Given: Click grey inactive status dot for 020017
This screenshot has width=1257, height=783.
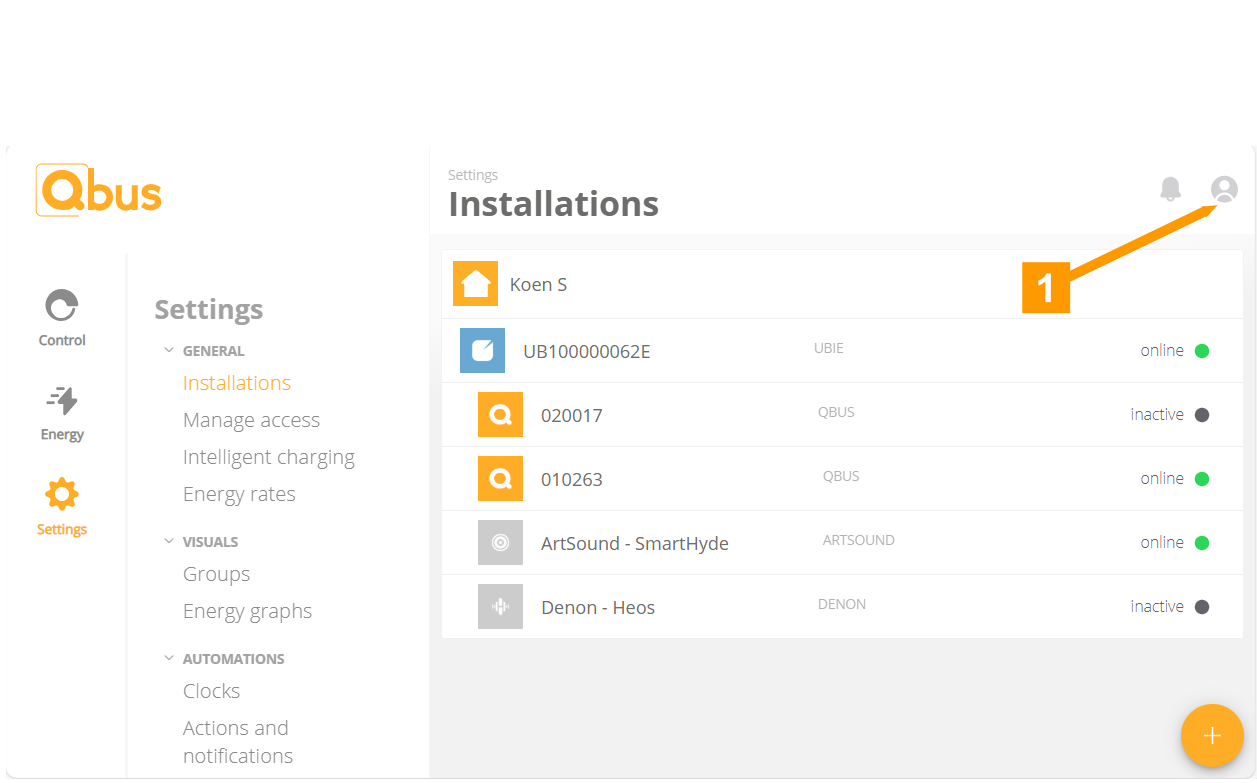Looking at the screenshot, I should (1202, 415).
